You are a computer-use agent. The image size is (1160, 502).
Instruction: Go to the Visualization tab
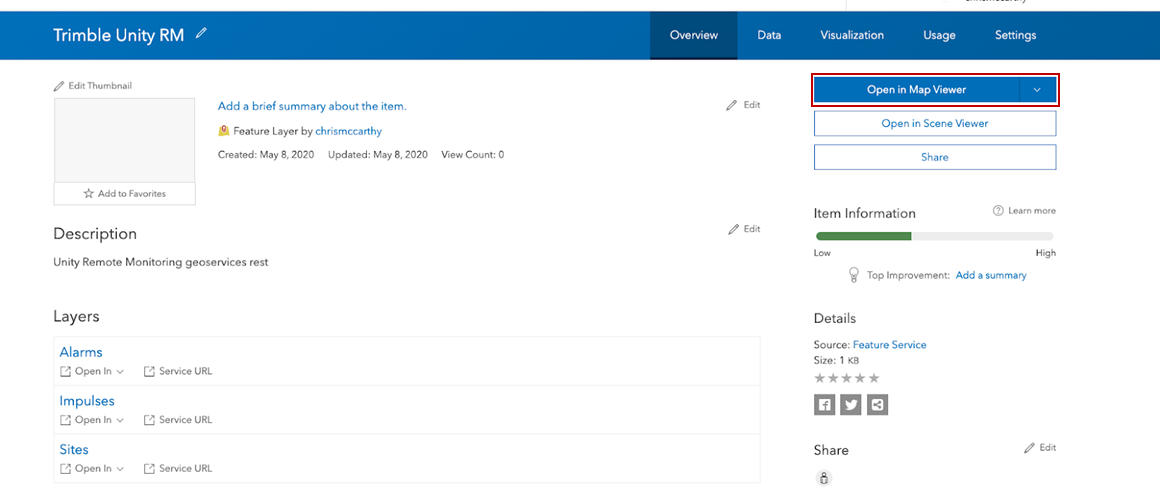tap(852, 35)
